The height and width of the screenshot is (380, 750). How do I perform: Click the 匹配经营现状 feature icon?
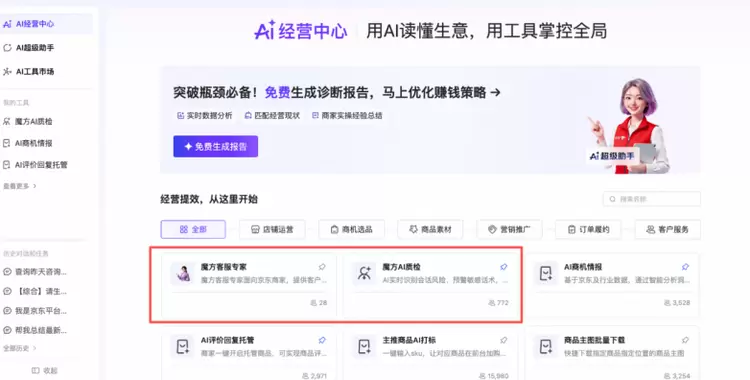tap(248, 115)
